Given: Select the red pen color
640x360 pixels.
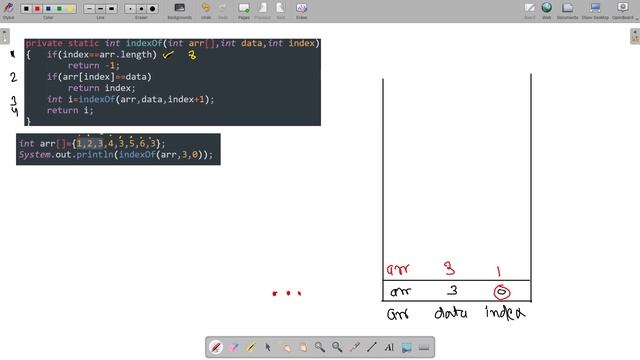Looking at the screenshot, I should pos(38,9).
